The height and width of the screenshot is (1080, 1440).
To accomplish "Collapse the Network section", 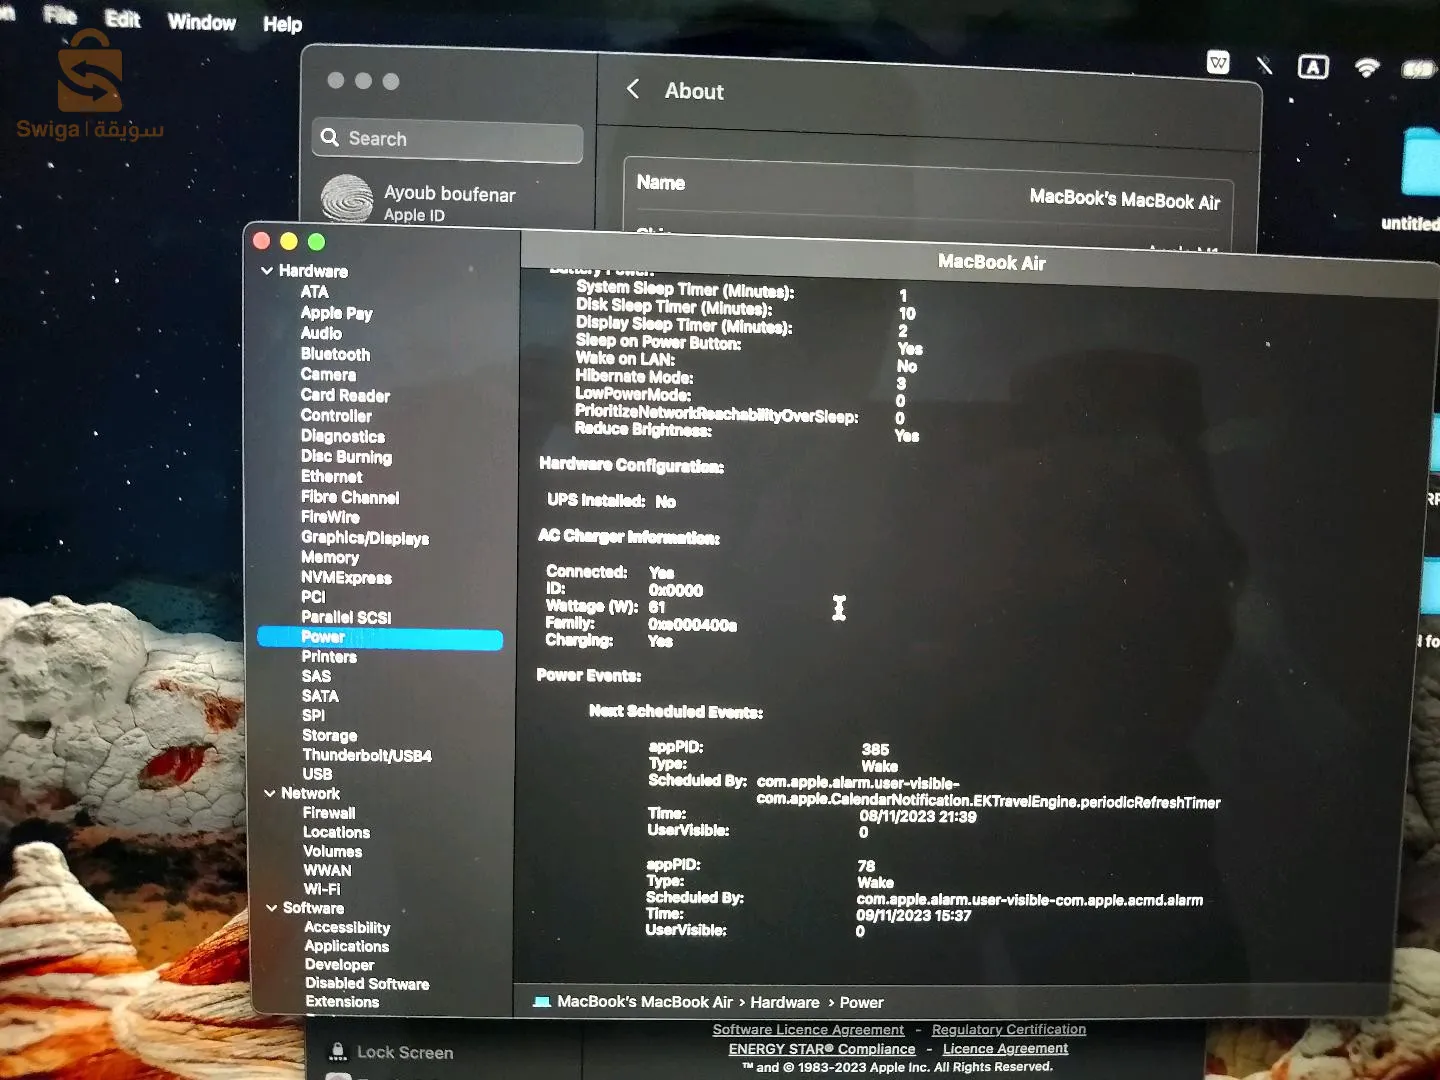I will [x=270, y=793].
